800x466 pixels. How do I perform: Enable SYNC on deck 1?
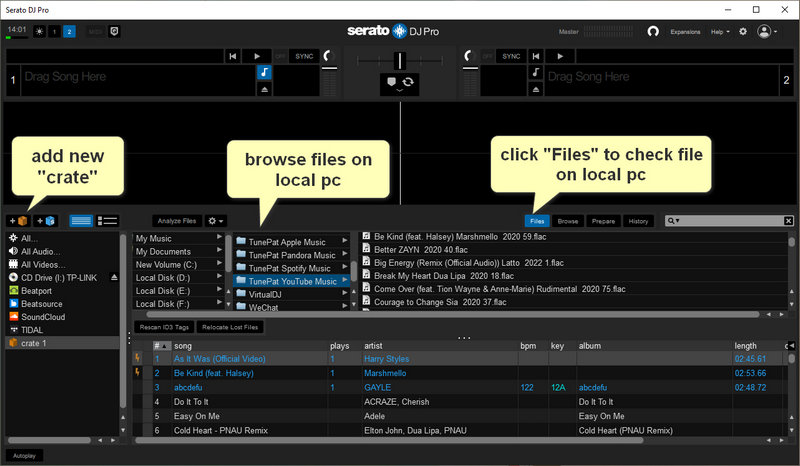[x=304, y=56]
